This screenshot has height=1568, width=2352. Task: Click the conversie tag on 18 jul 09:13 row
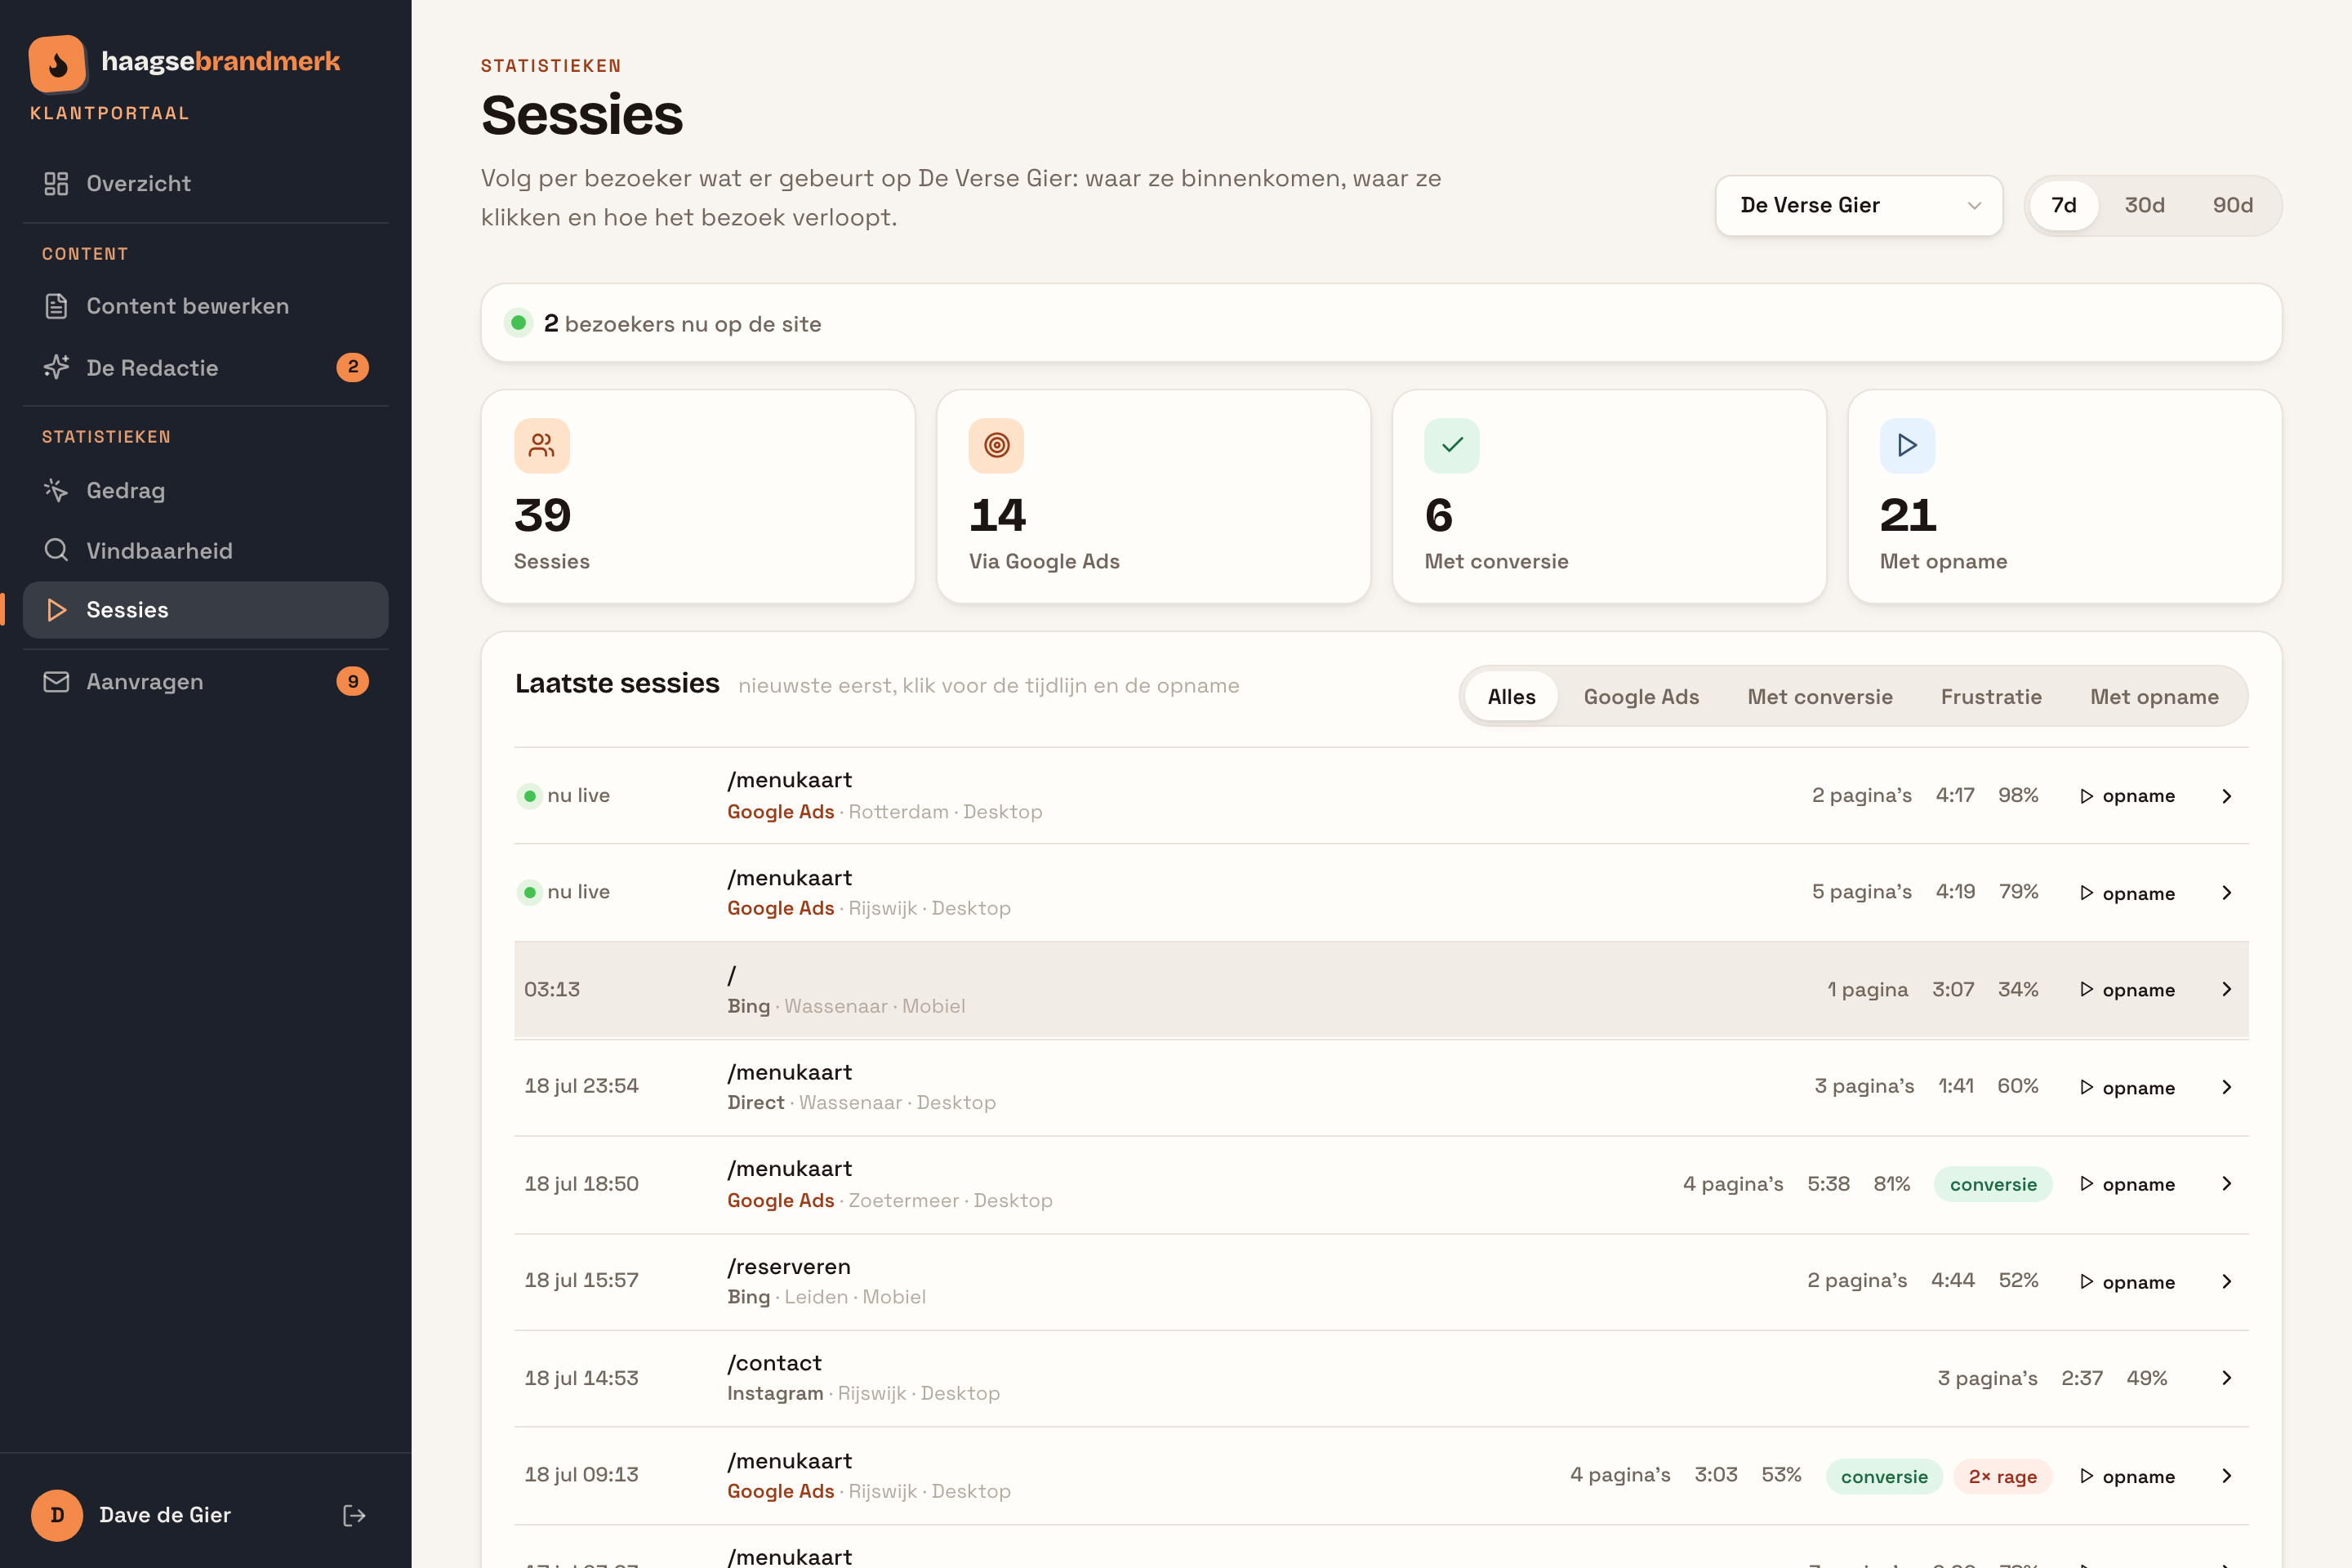pyautogui.click(x=1884, y=1477)
